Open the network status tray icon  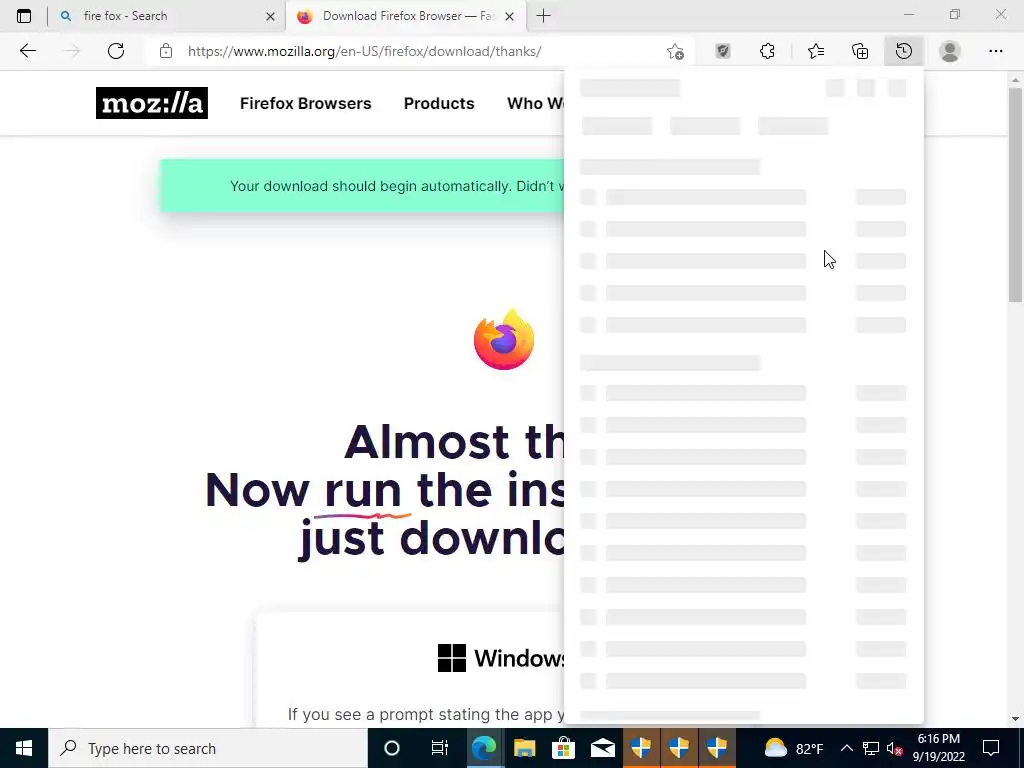click(x=871, y=748)
